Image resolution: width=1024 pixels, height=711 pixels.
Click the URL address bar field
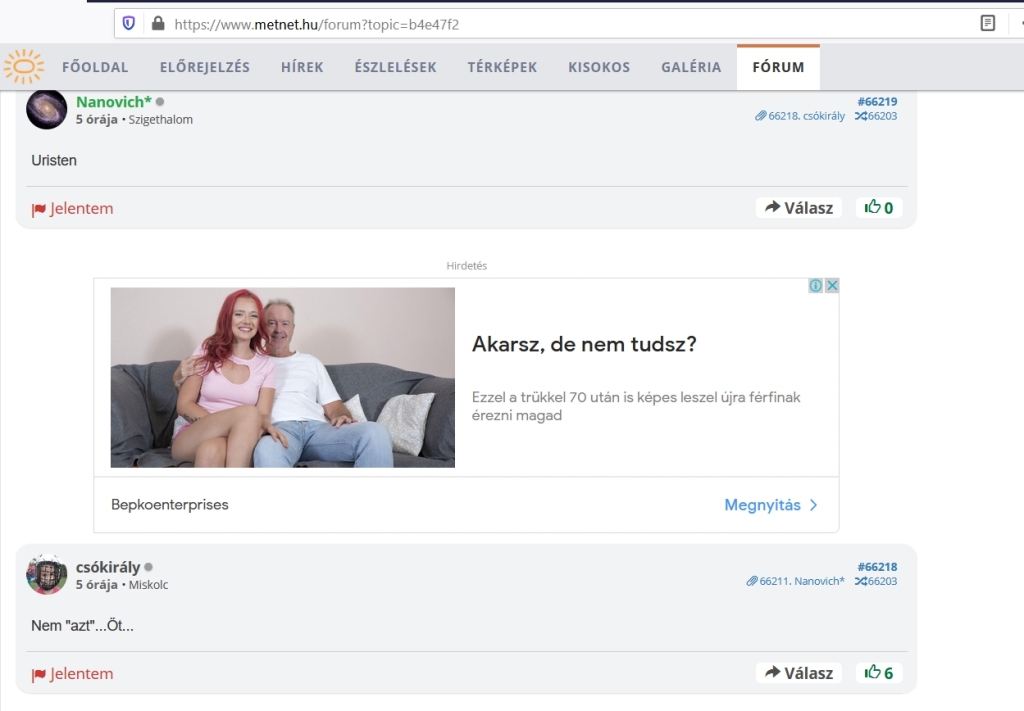(560, 23)
